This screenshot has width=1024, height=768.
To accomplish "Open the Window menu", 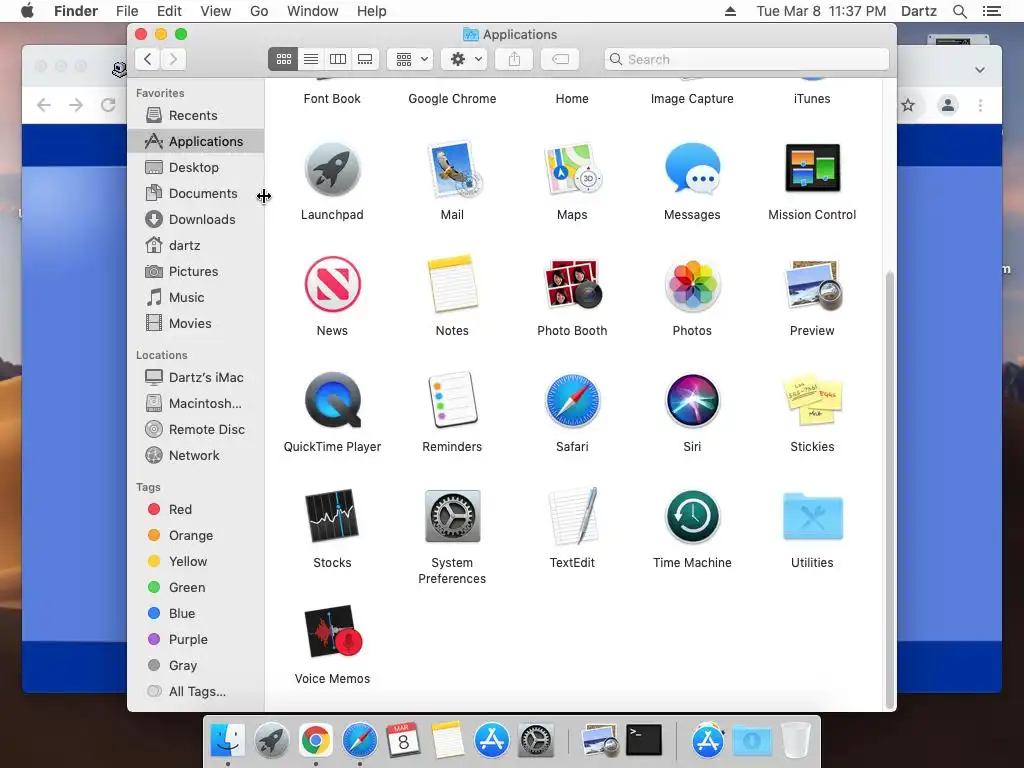I will pos(313,11).
